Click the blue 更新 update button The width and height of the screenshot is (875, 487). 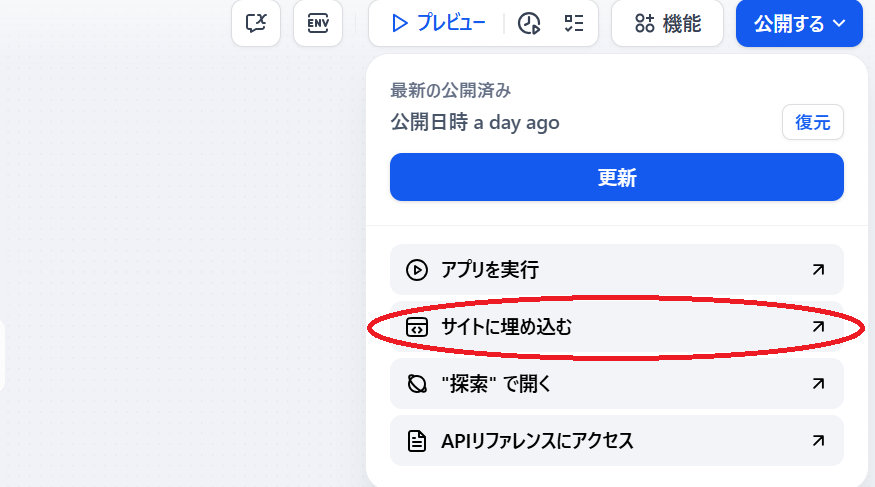pos(617,177)
